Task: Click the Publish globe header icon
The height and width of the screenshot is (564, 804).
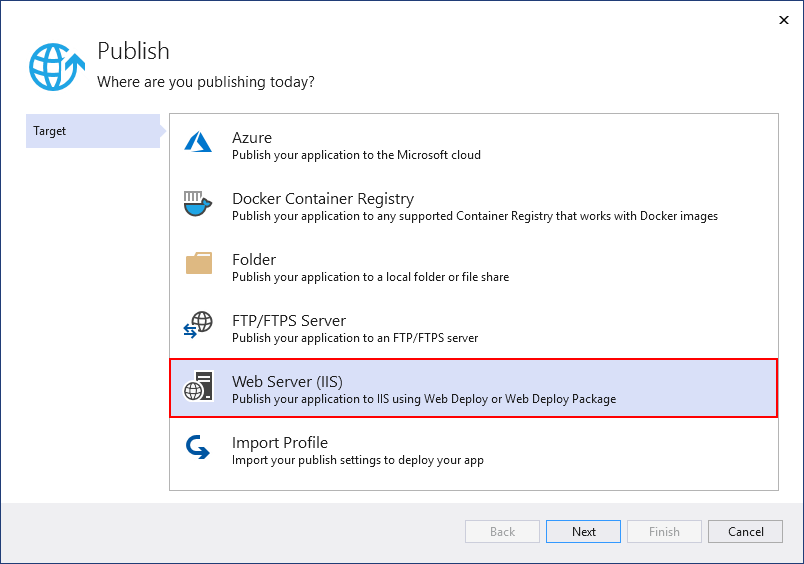Action: (57, 67)
